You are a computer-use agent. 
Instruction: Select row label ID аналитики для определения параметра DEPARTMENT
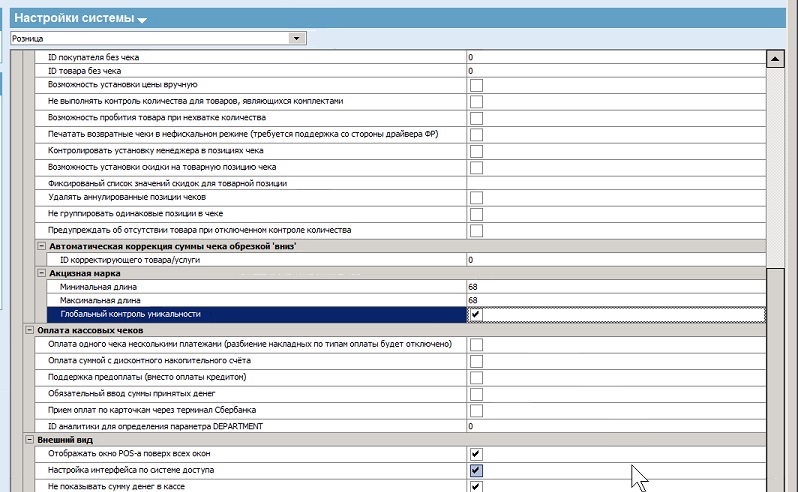(155, 426)
